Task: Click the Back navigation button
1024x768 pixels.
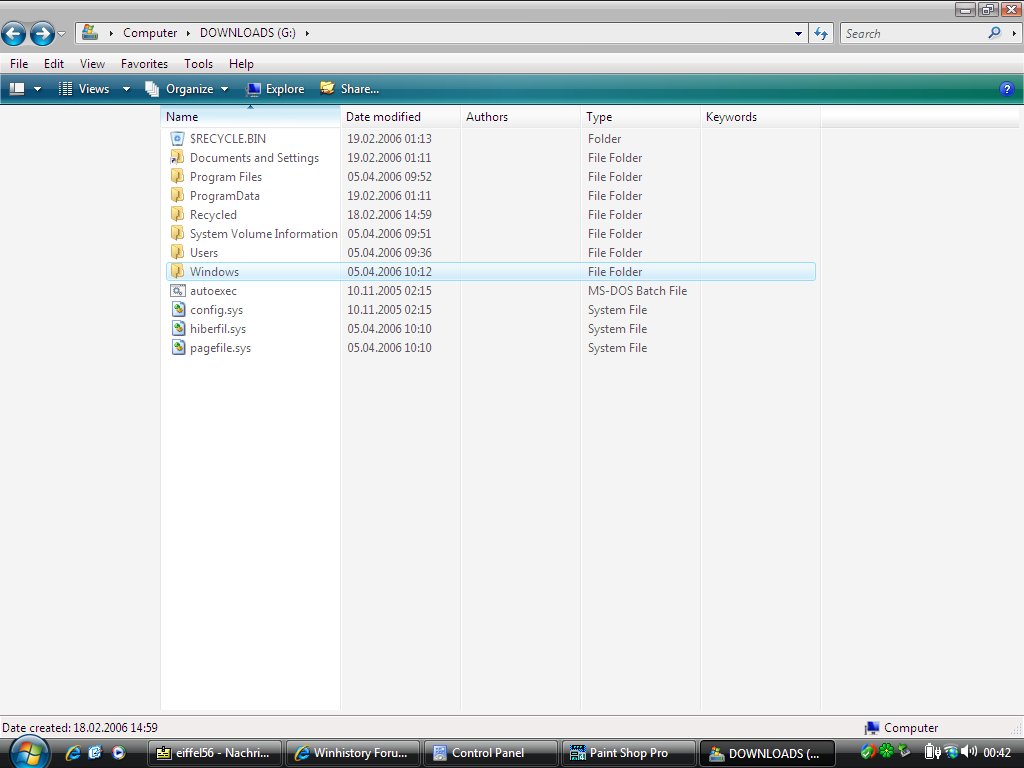Action: (x=13, y=33)
